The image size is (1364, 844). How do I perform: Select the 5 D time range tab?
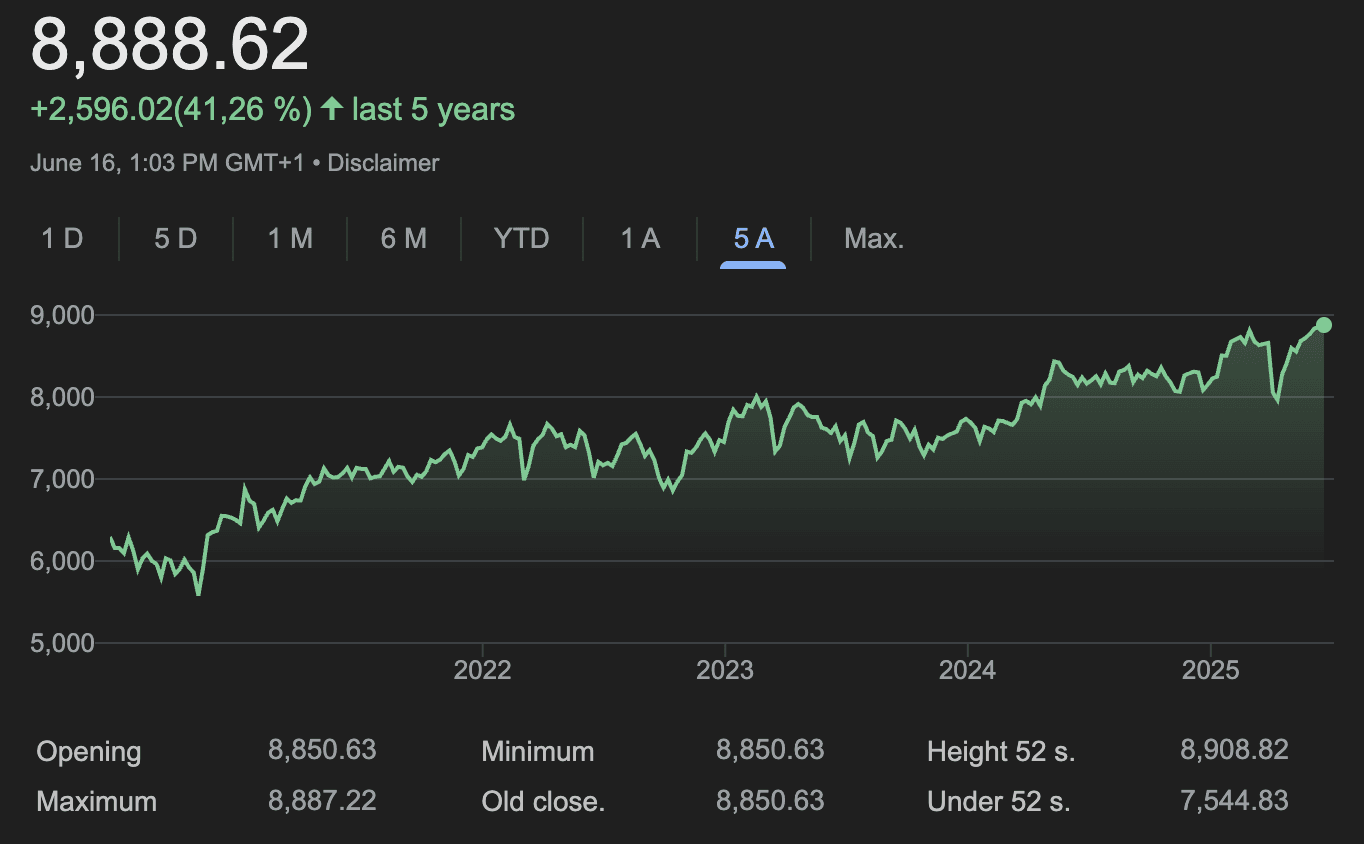point(176,239)
